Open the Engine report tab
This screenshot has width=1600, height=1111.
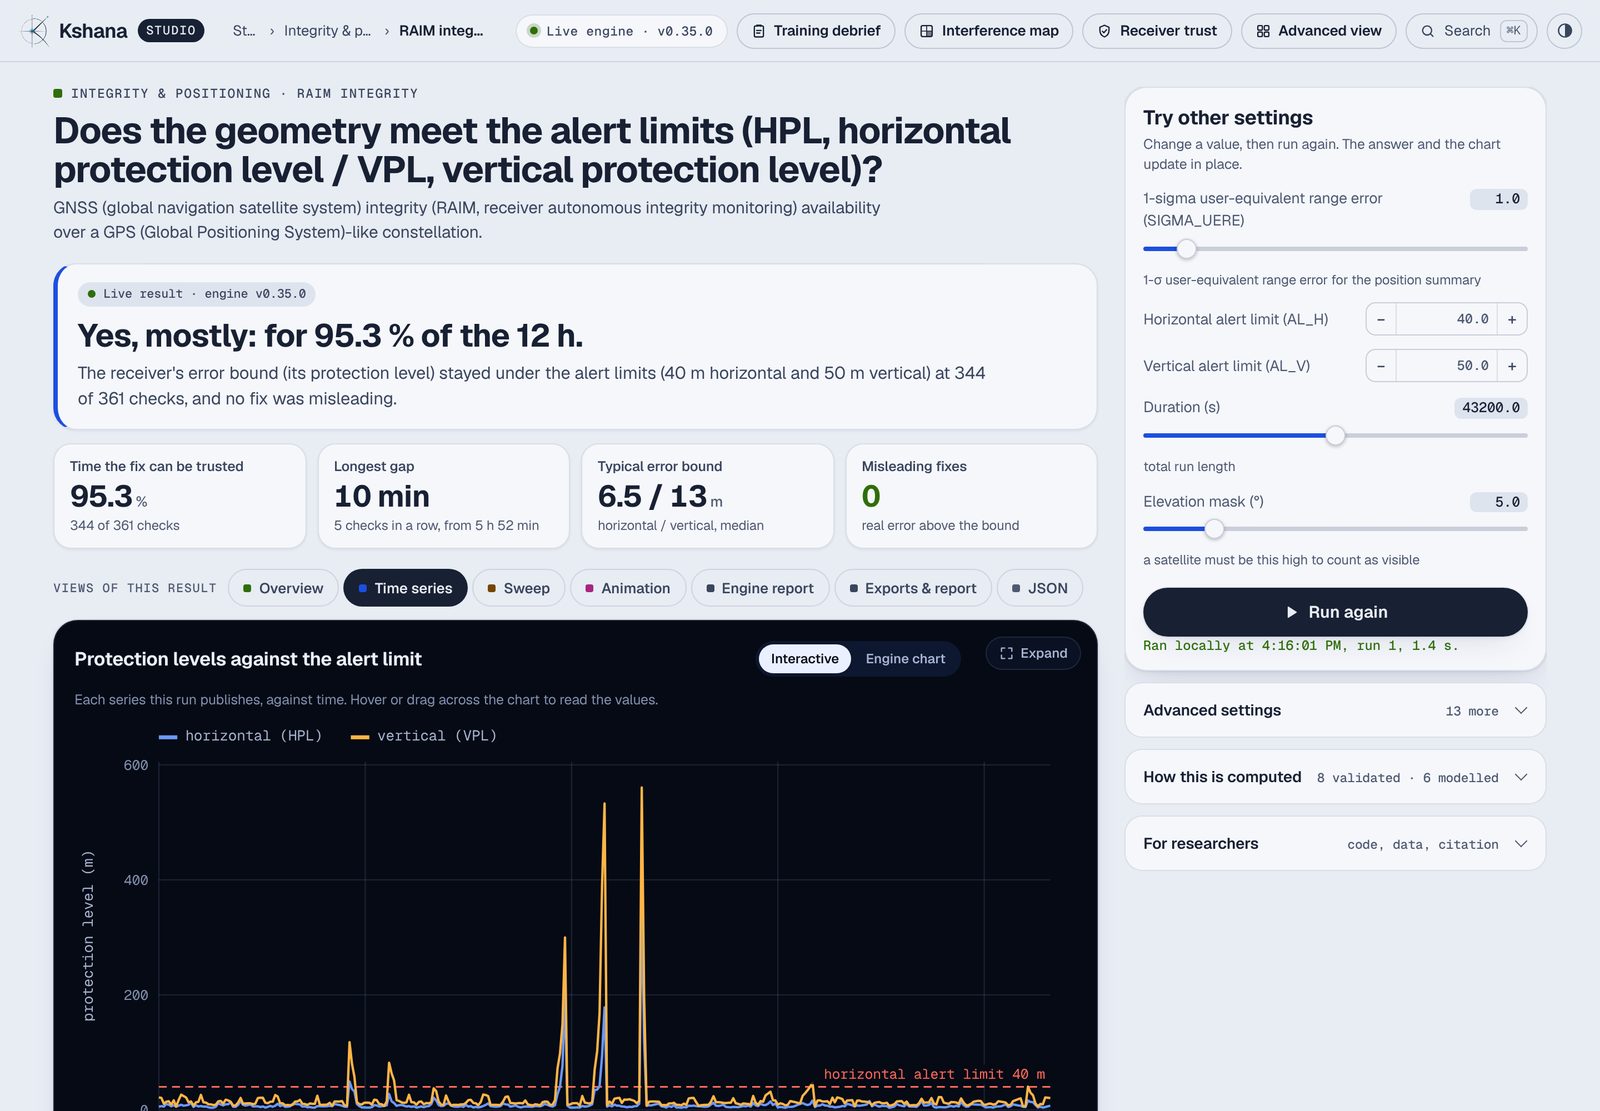tap(760, 588)
